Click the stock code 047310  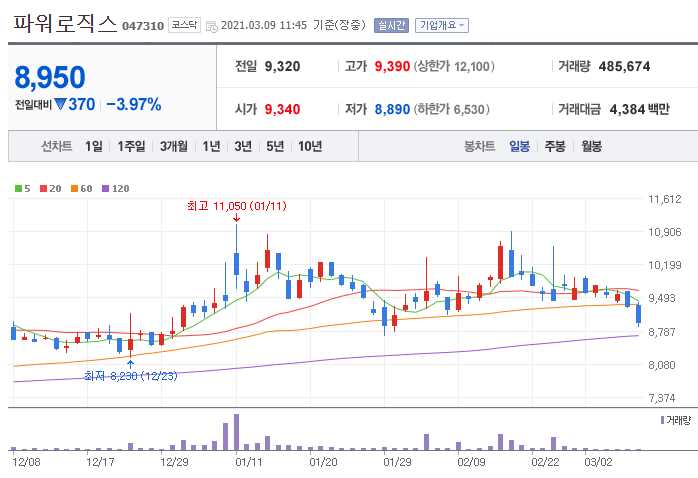[143, 26]
